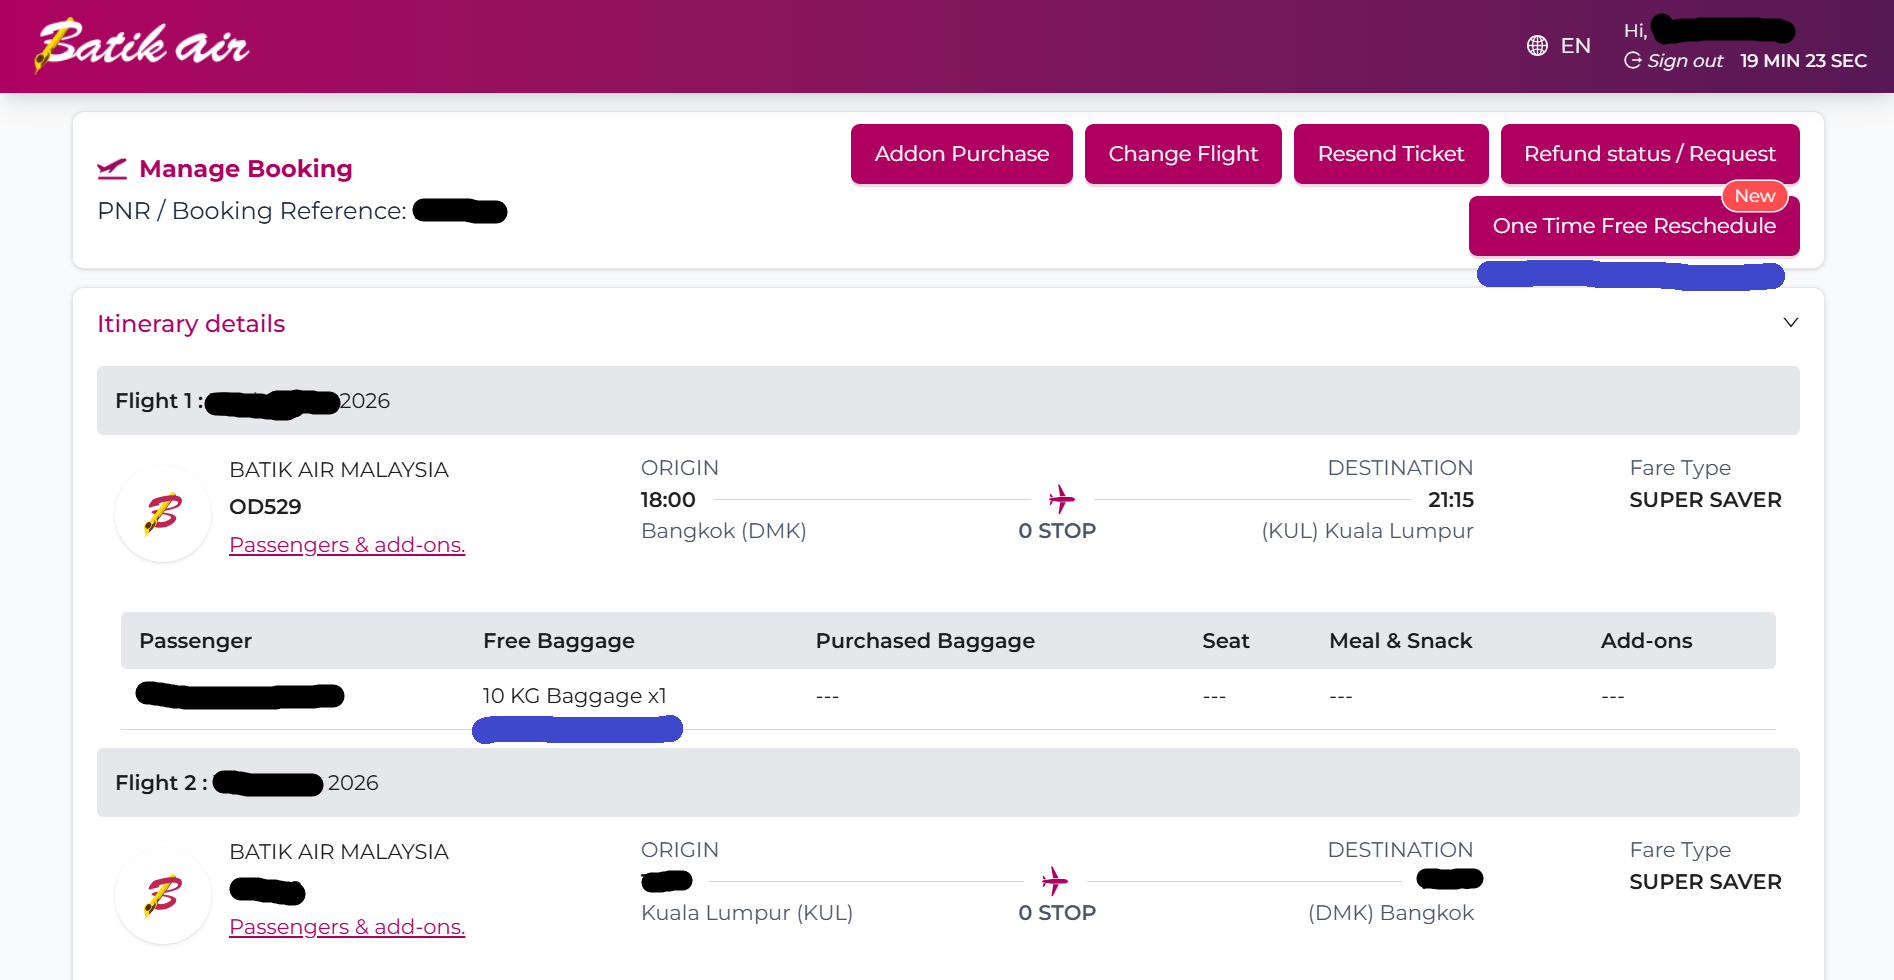1894x980 pixels.
Task: Click Flight 1 Batik Air round logo
Action: [x=163, y=514]
